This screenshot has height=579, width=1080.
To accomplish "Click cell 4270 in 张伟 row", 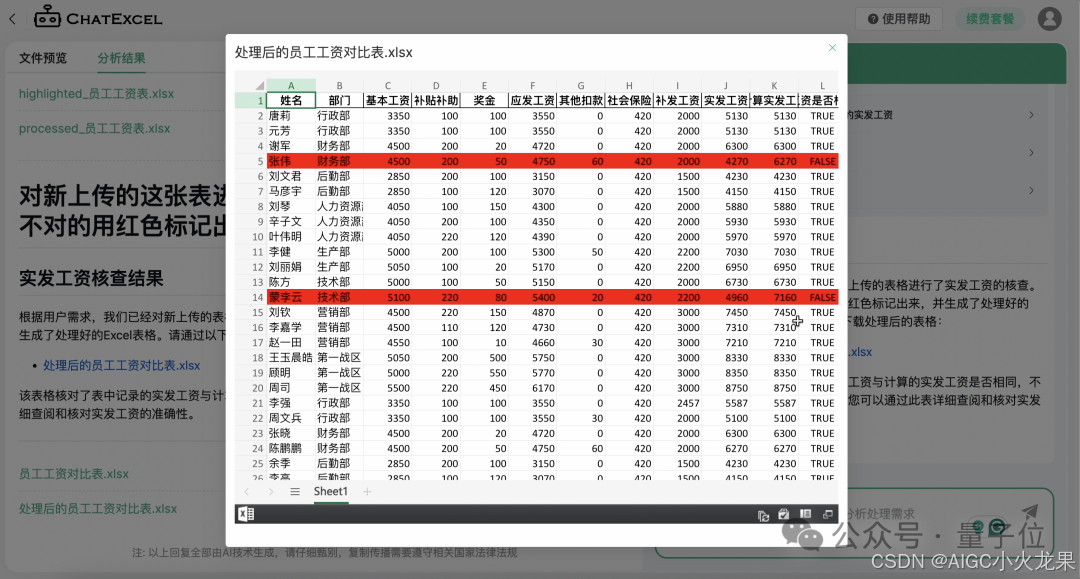I will click(726, 161).
